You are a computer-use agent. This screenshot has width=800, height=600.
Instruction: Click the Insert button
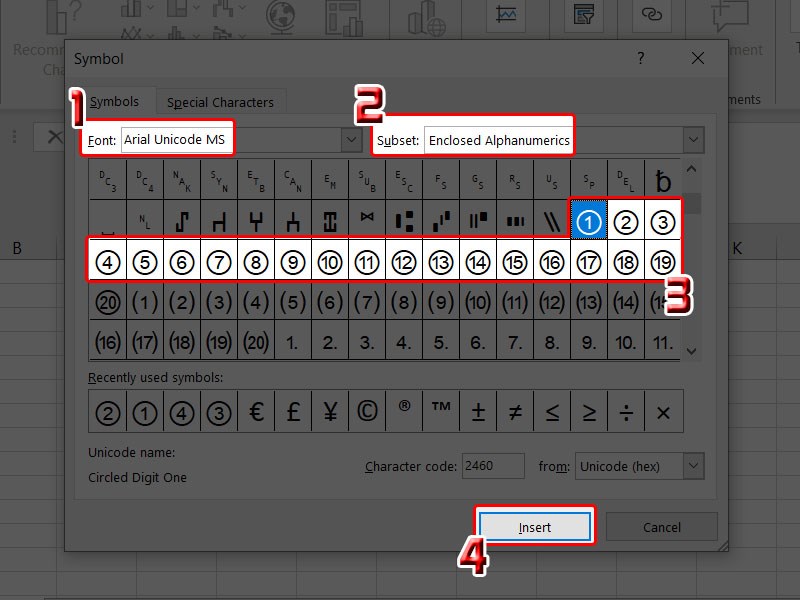coord(535,527)
